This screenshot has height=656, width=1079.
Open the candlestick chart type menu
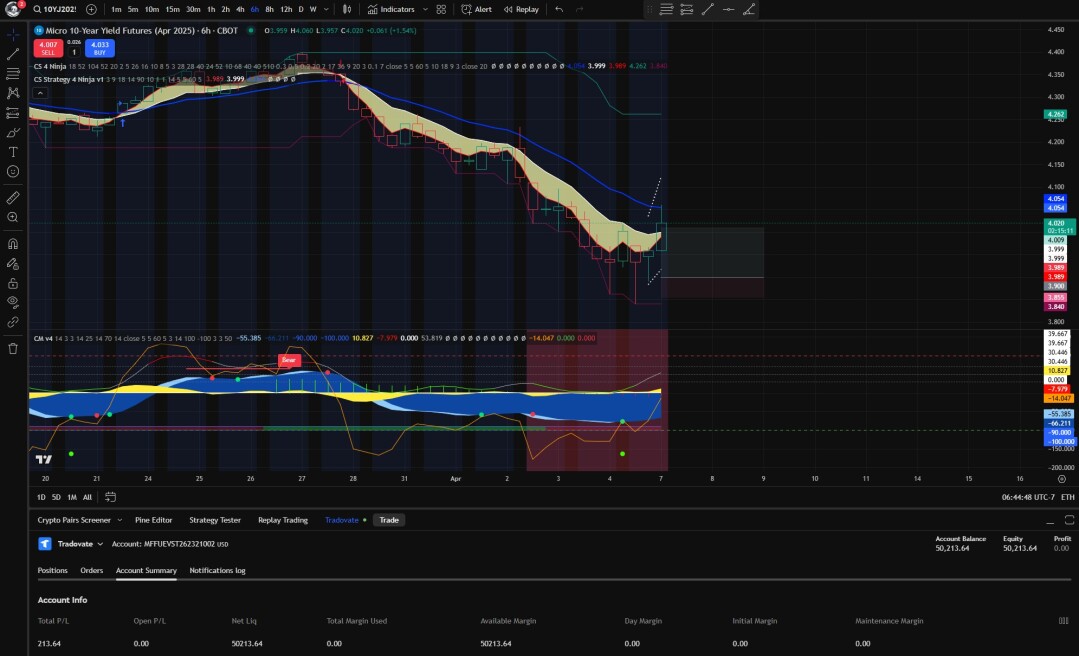pyautogui.click(x=348, y=10)
